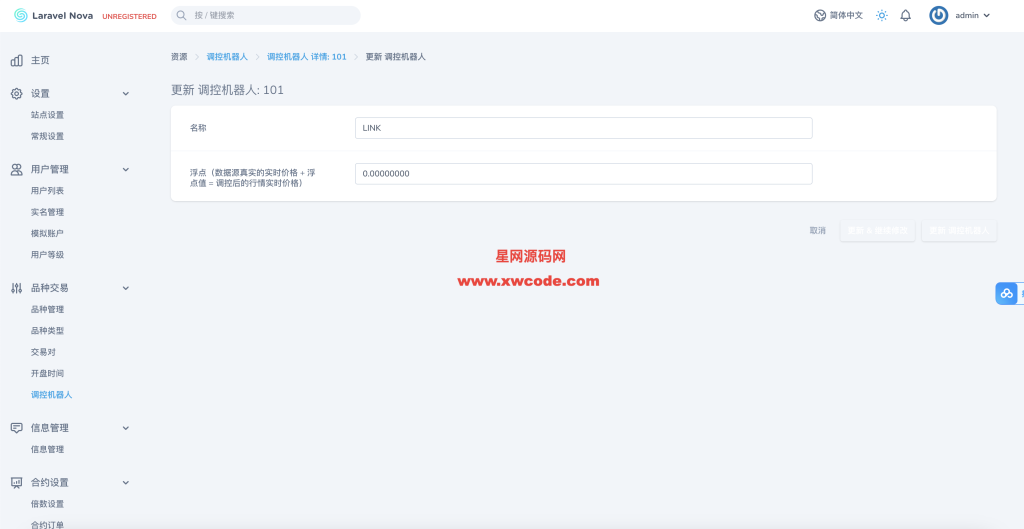Open the notifications bell

click(x=905, y=15)
